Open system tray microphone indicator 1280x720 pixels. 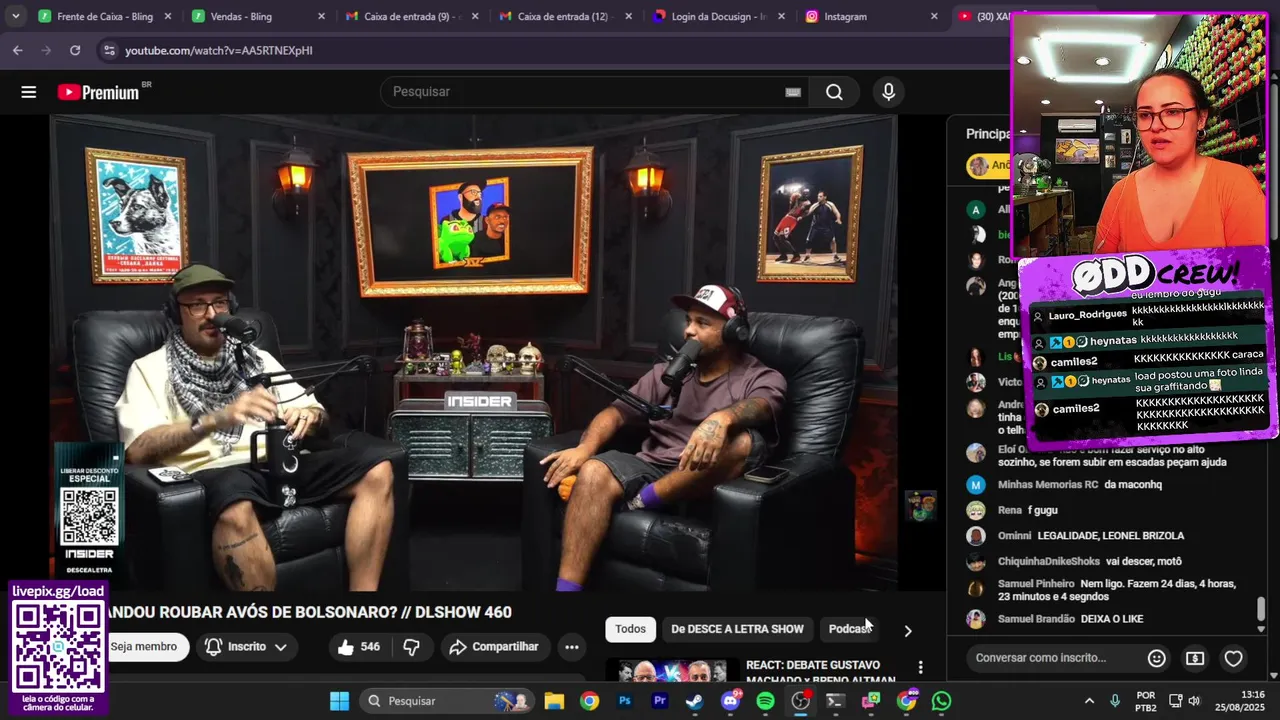1115,701
